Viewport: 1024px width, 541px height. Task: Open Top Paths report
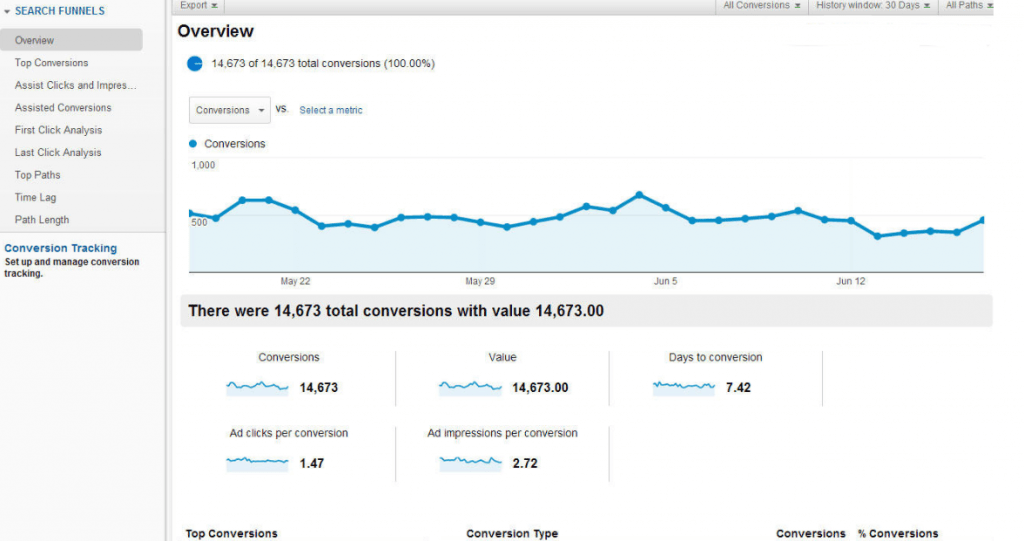[37, 175]
